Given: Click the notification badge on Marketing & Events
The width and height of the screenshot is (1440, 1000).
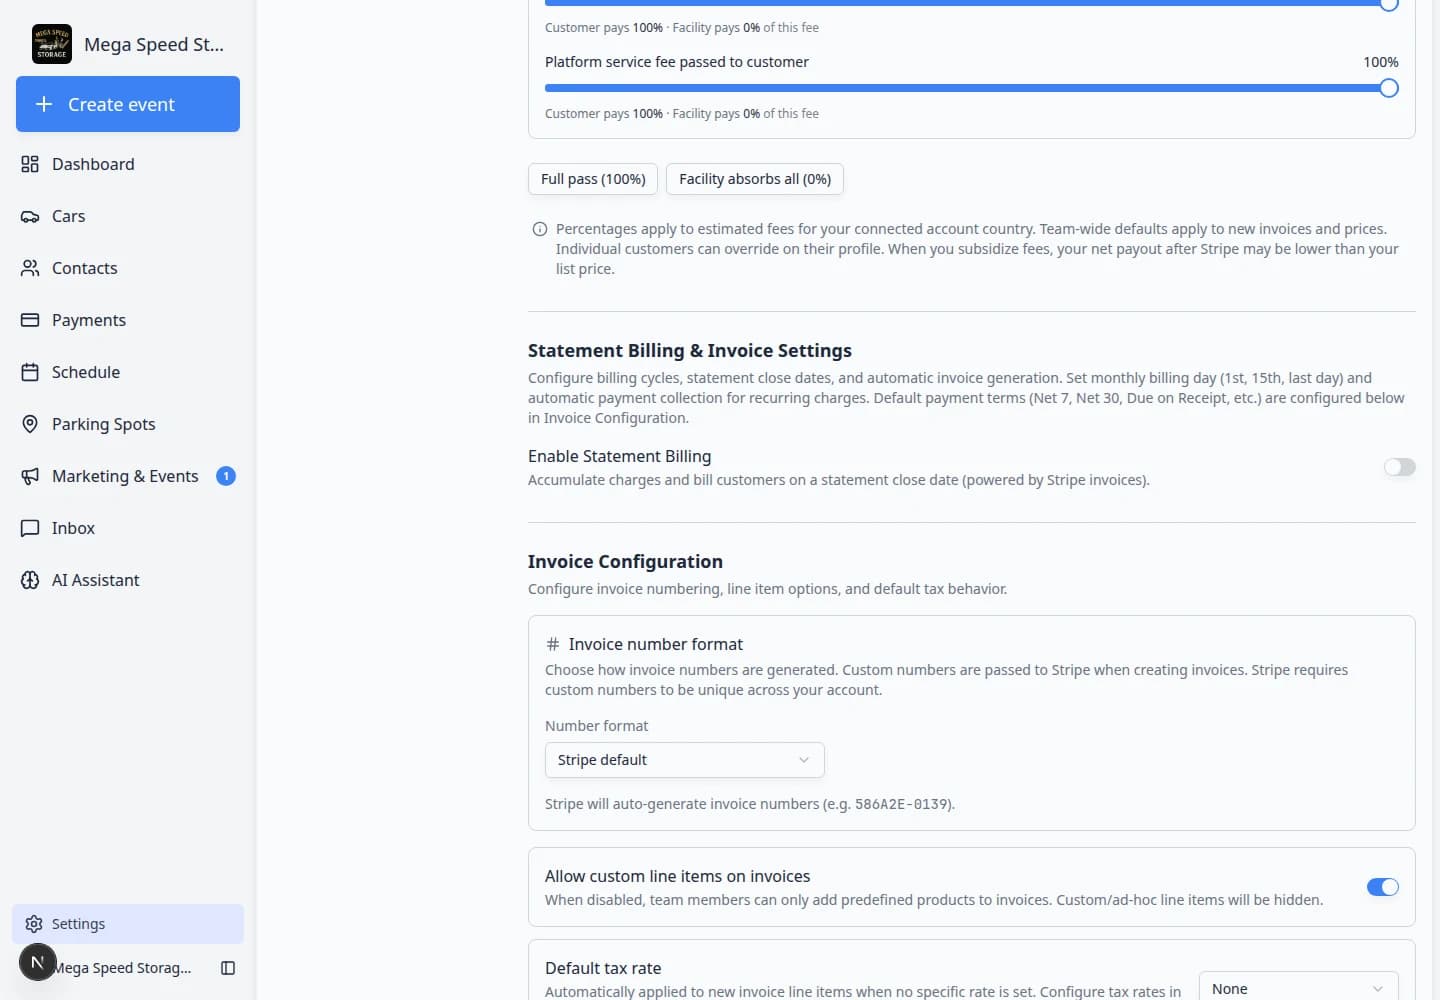Looking at the screenshot, I should coord(226,476).
